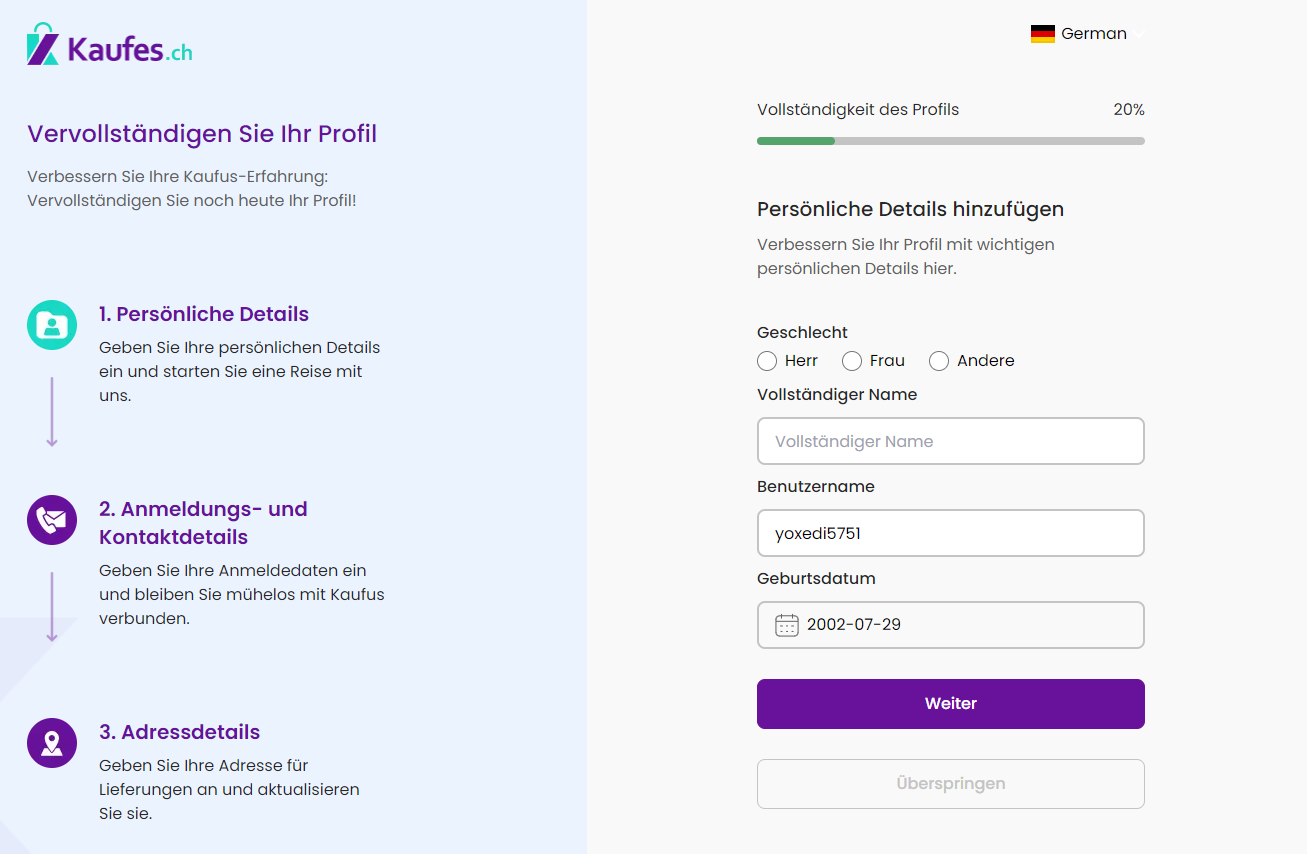Screen dimensions: 1307x854
Task: Open the calendar icon in Geburtsdatum
Action: [787, 625]
